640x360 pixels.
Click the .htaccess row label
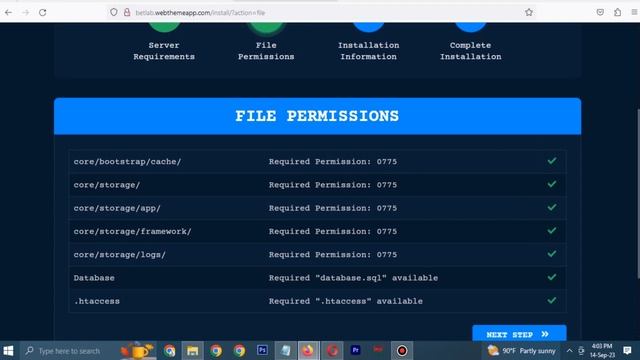pos(97,301)
